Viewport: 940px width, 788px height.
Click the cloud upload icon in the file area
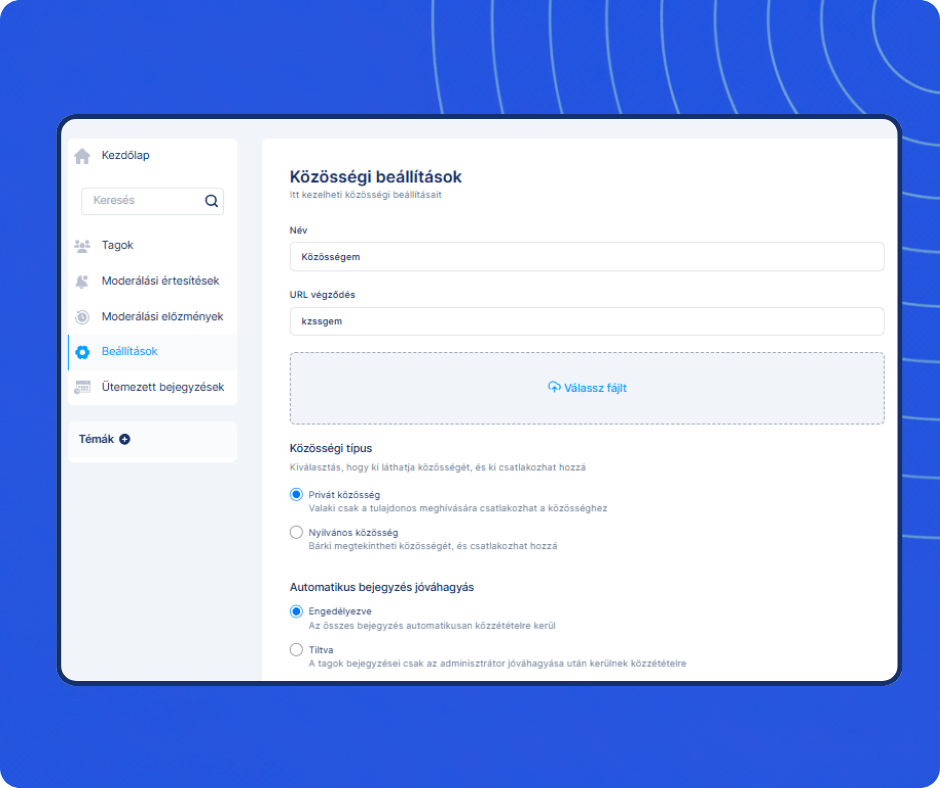(x=554, y=387)
